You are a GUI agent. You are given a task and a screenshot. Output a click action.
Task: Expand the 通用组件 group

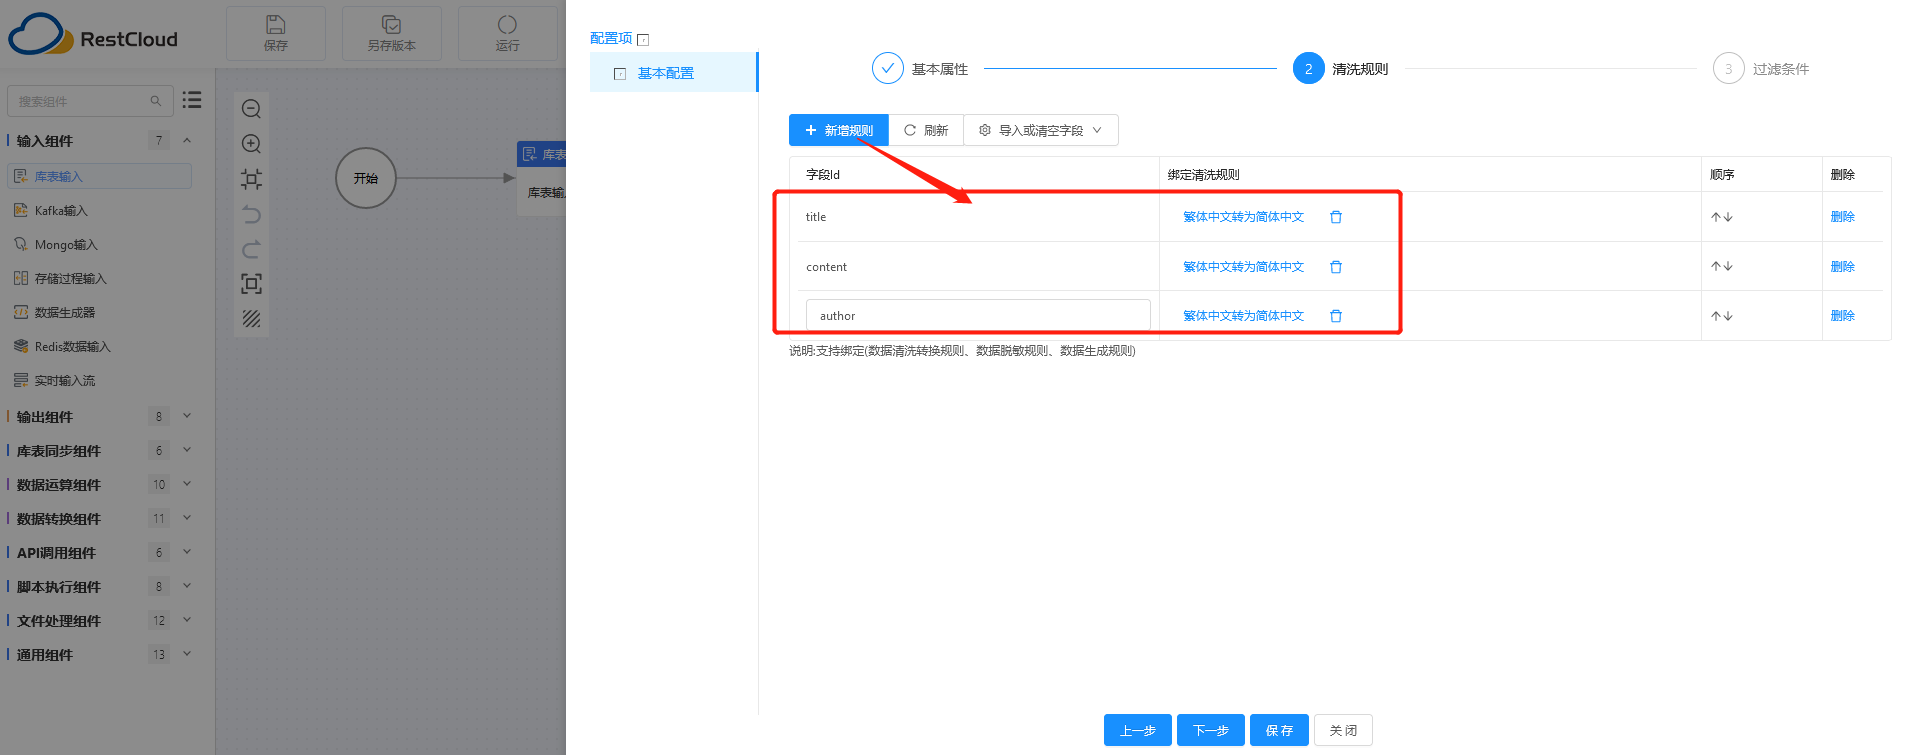pos(187,654)
